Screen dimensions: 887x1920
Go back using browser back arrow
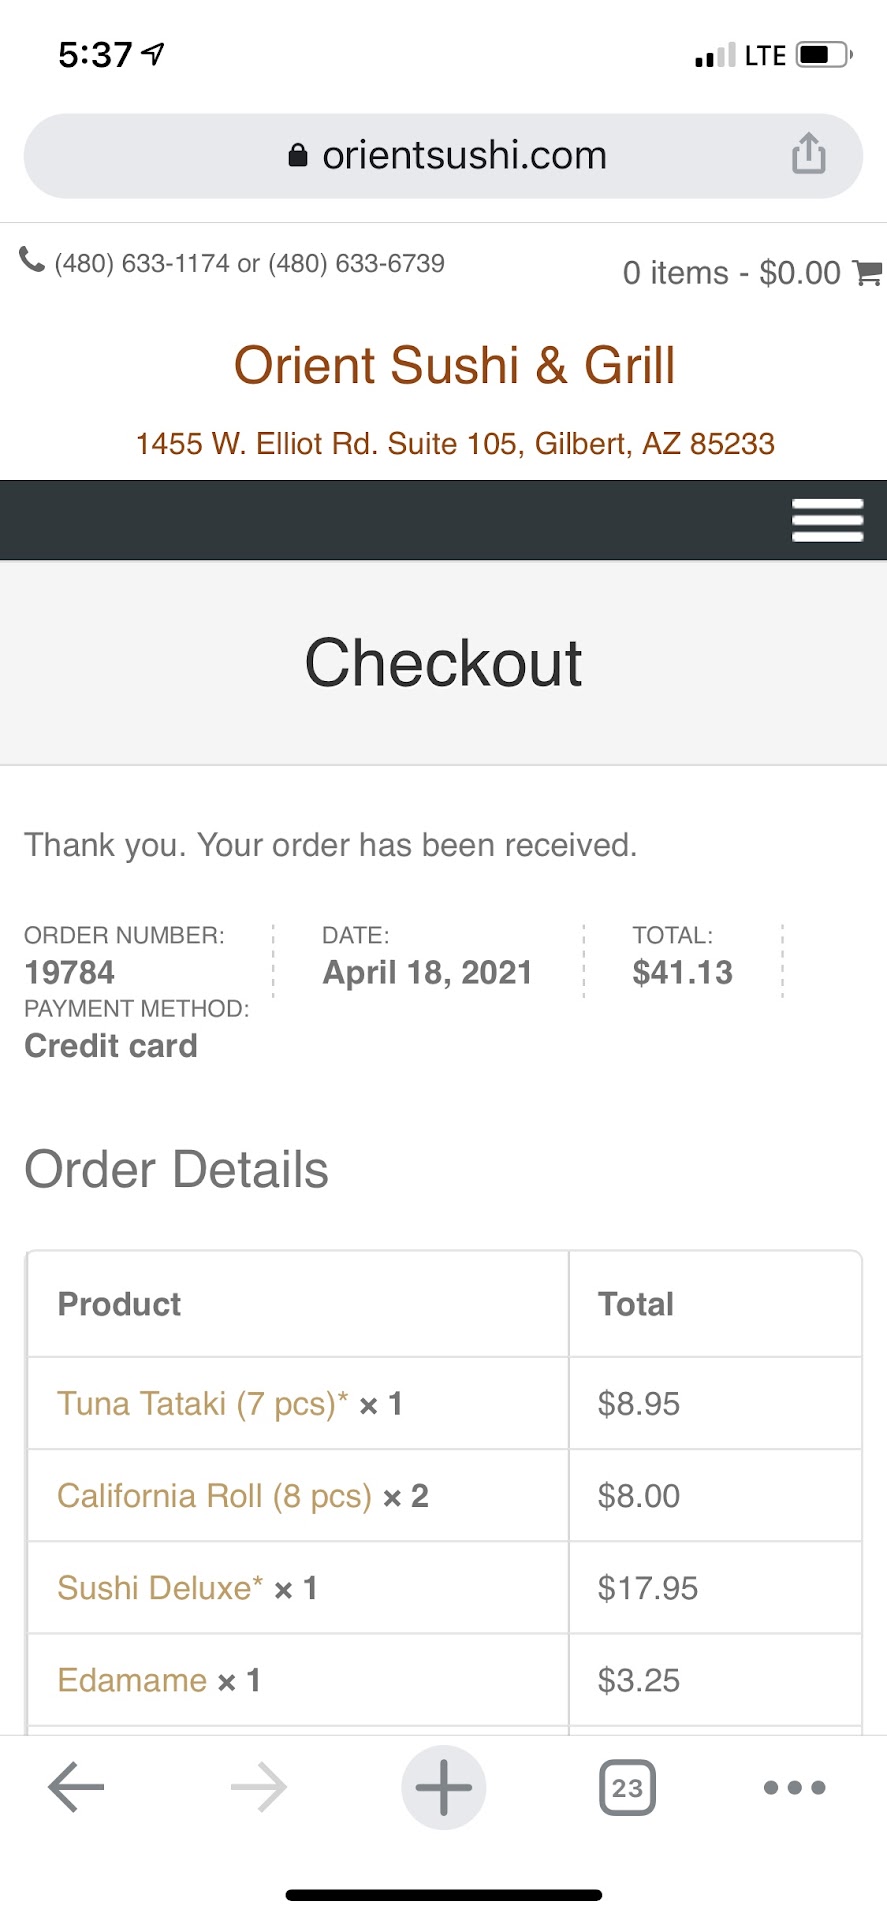76,1787
